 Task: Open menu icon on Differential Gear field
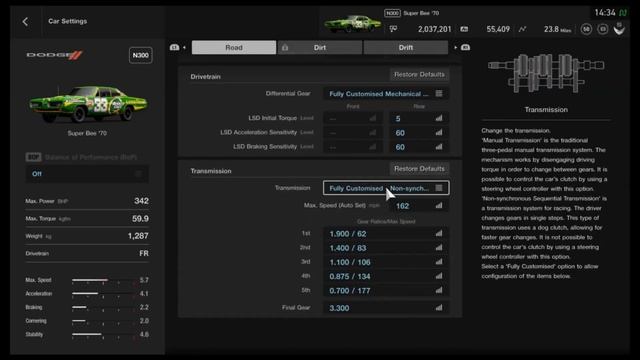[439, 93]
